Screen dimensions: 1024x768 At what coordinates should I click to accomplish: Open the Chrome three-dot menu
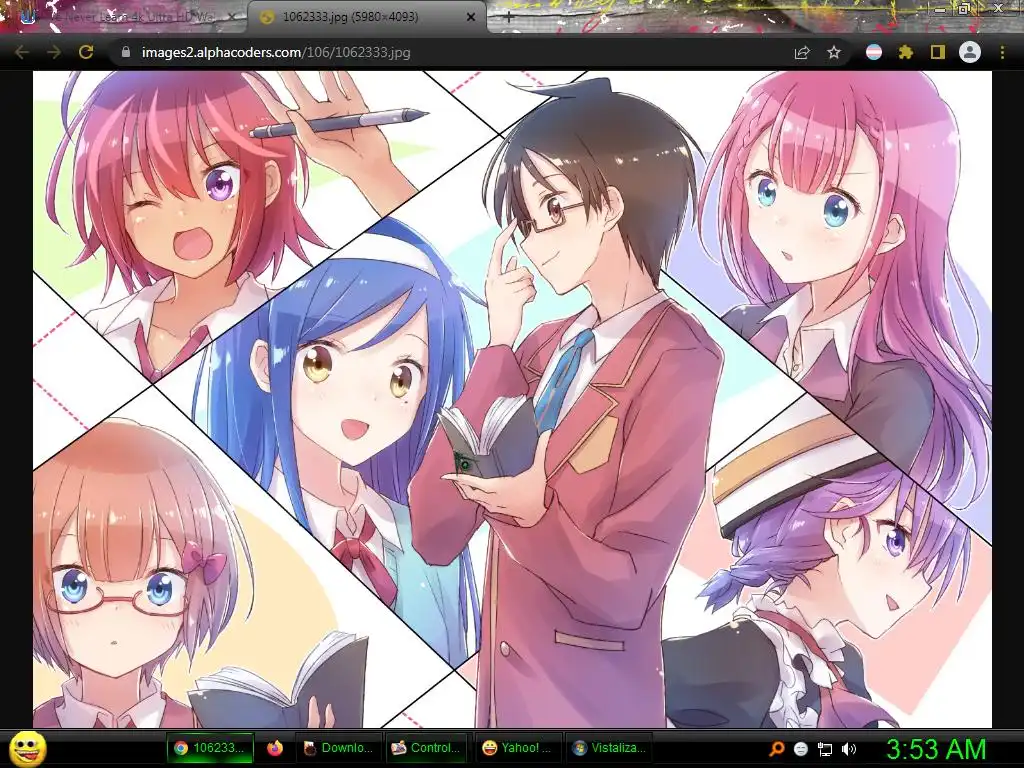[1002, 52]
